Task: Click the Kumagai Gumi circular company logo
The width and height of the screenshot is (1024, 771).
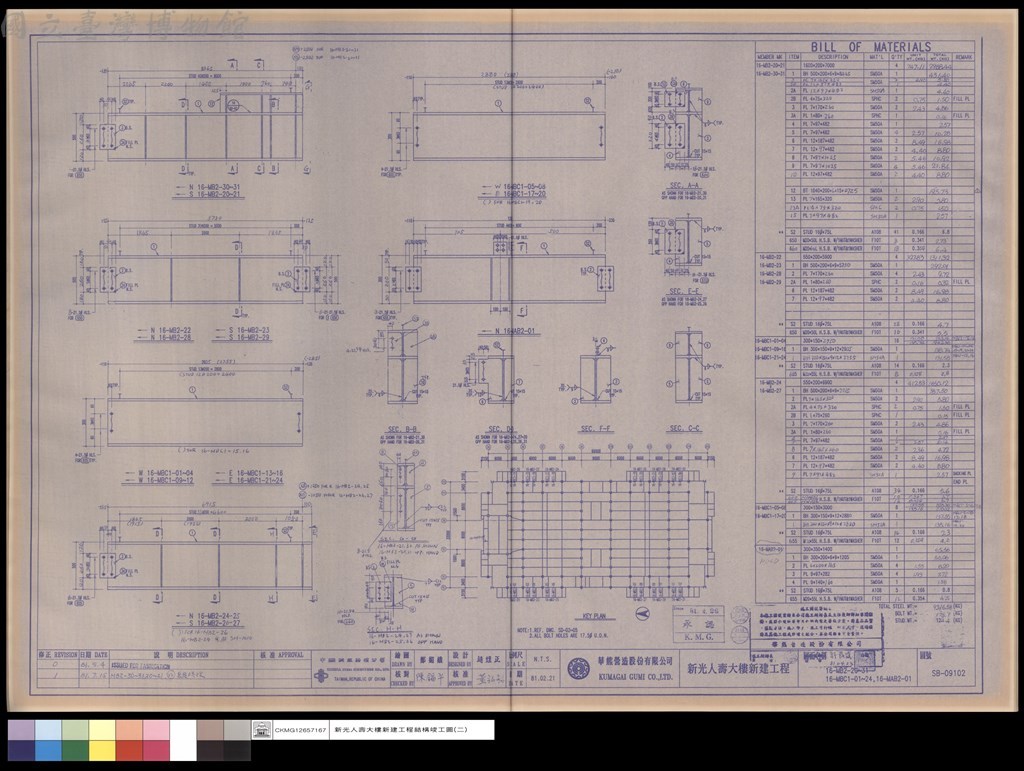Action: tap(578, 669)
